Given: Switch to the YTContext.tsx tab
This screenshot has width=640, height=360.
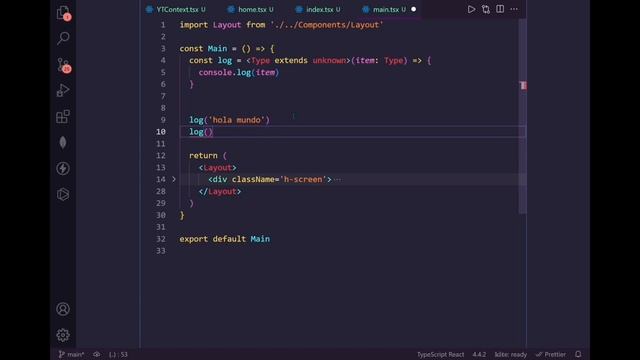Looking at the screenshot, I should 176,9.
